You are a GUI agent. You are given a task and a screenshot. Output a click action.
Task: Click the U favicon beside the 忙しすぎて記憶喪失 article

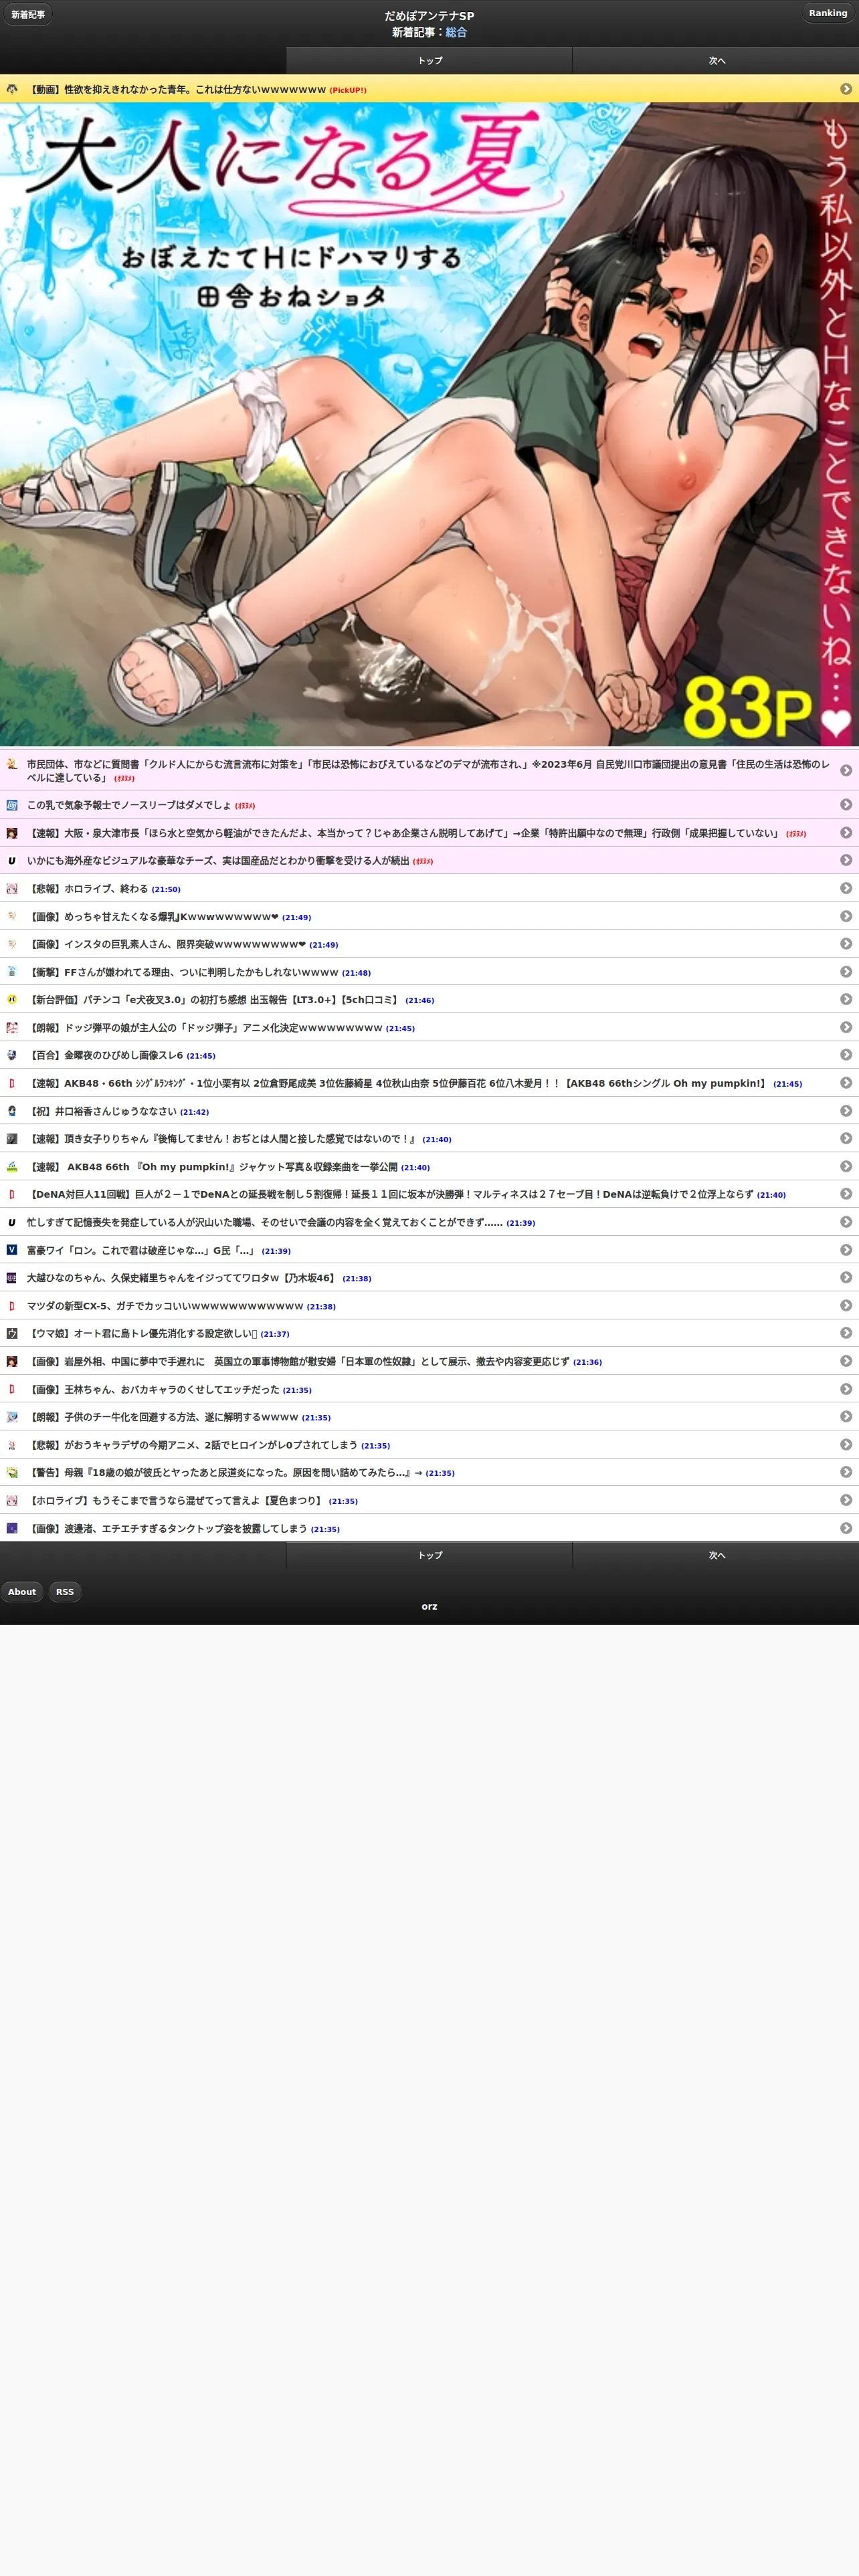pyautogui.click(x=12, y=1222)
